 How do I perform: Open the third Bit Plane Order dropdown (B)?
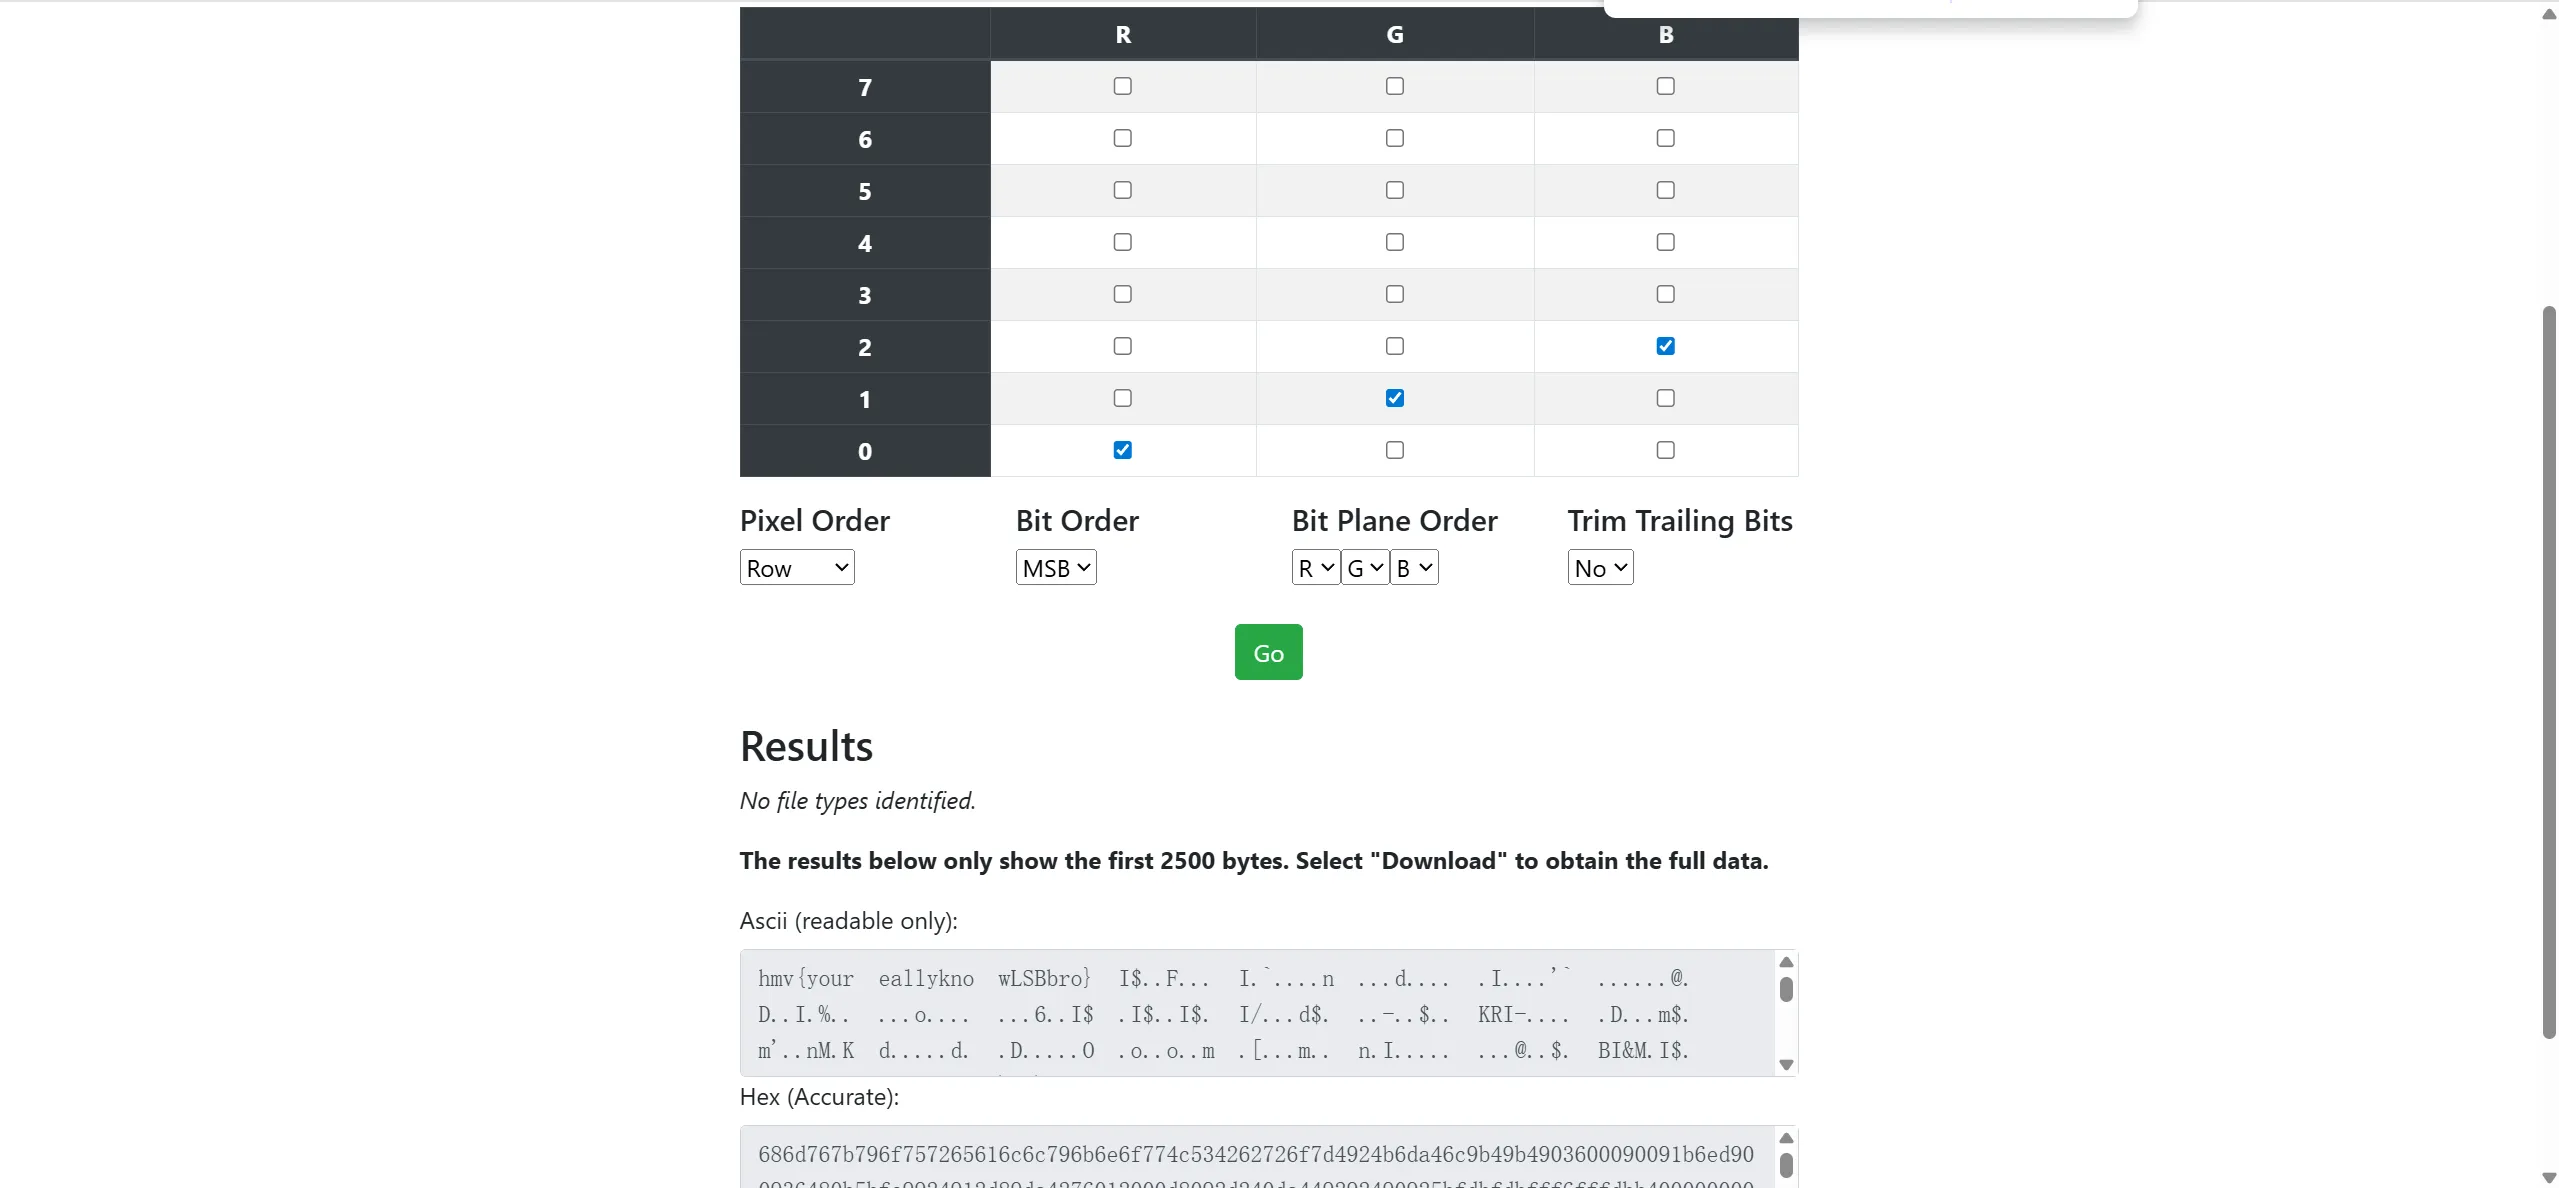[x=1414, y=568]
